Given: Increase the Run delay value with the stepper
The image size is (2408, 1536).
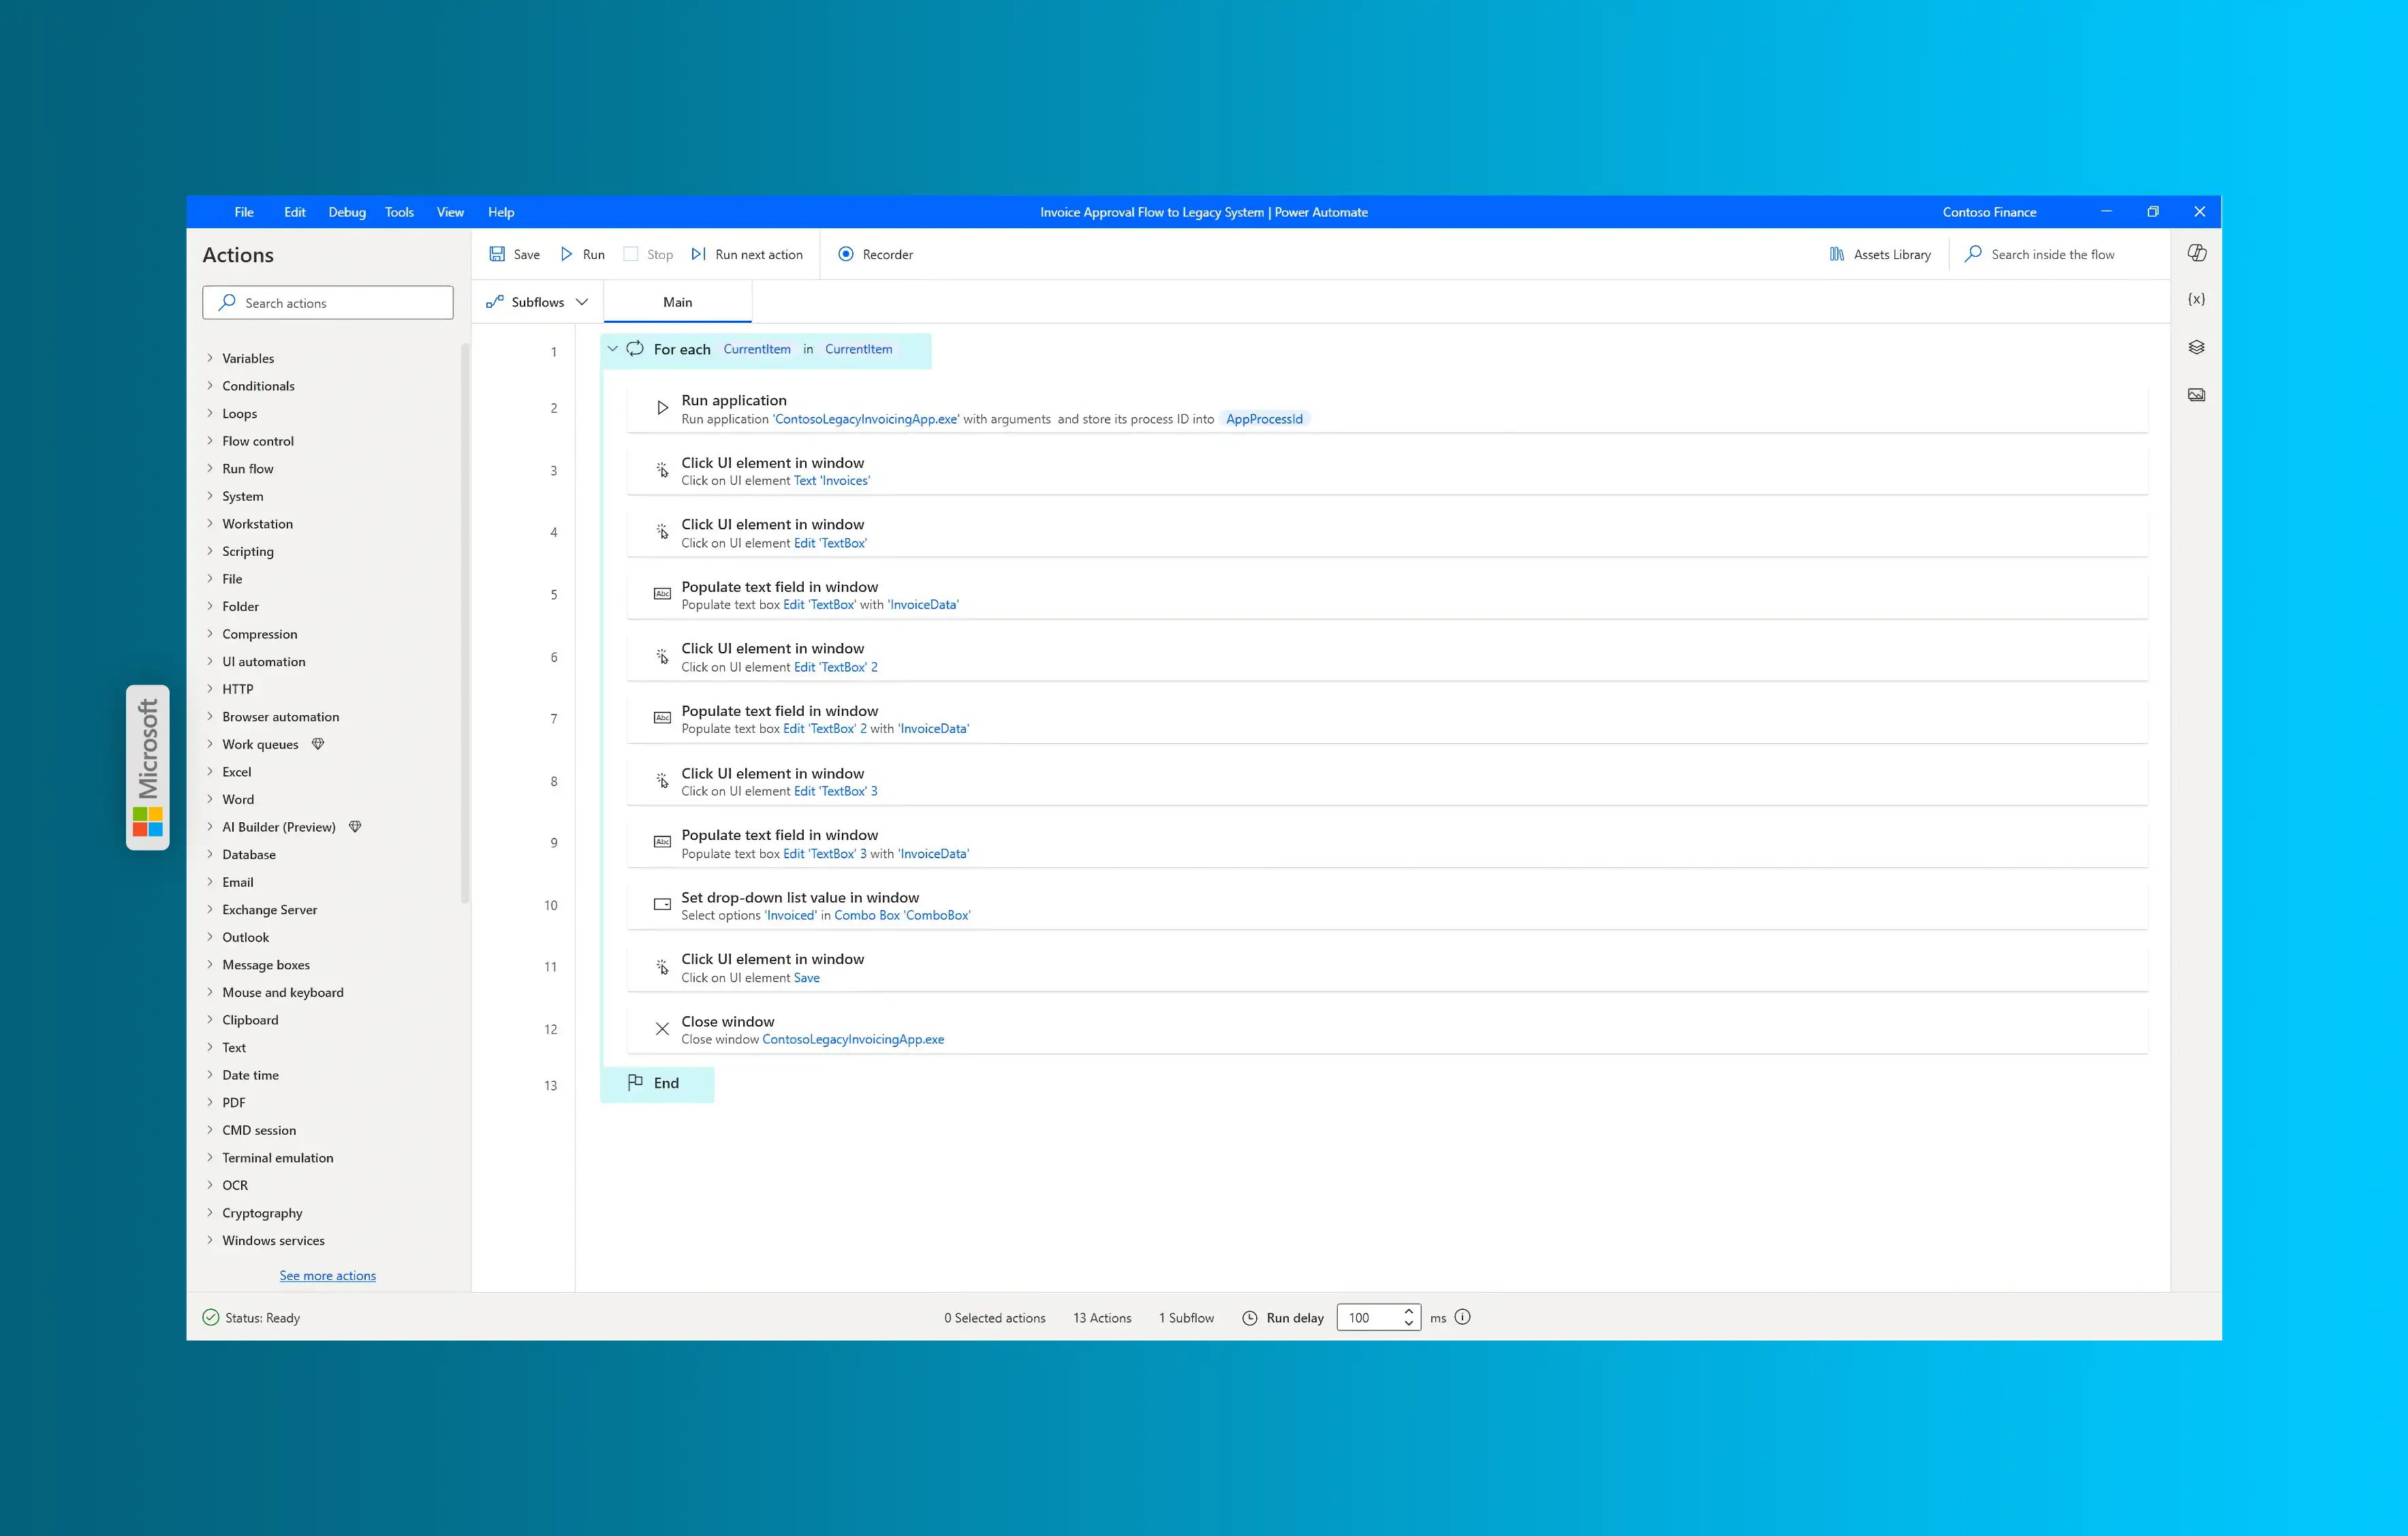Looking at the screenshot, I should [1409, 1312].
